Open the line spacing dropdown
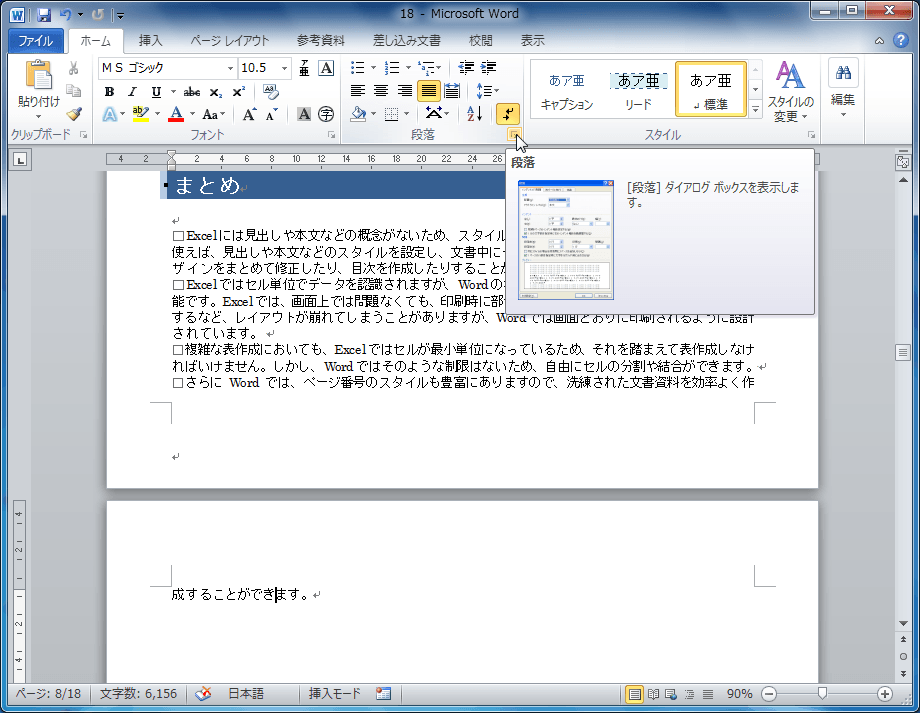The height and width of the screenshot is (713, 920). [488, 91]
